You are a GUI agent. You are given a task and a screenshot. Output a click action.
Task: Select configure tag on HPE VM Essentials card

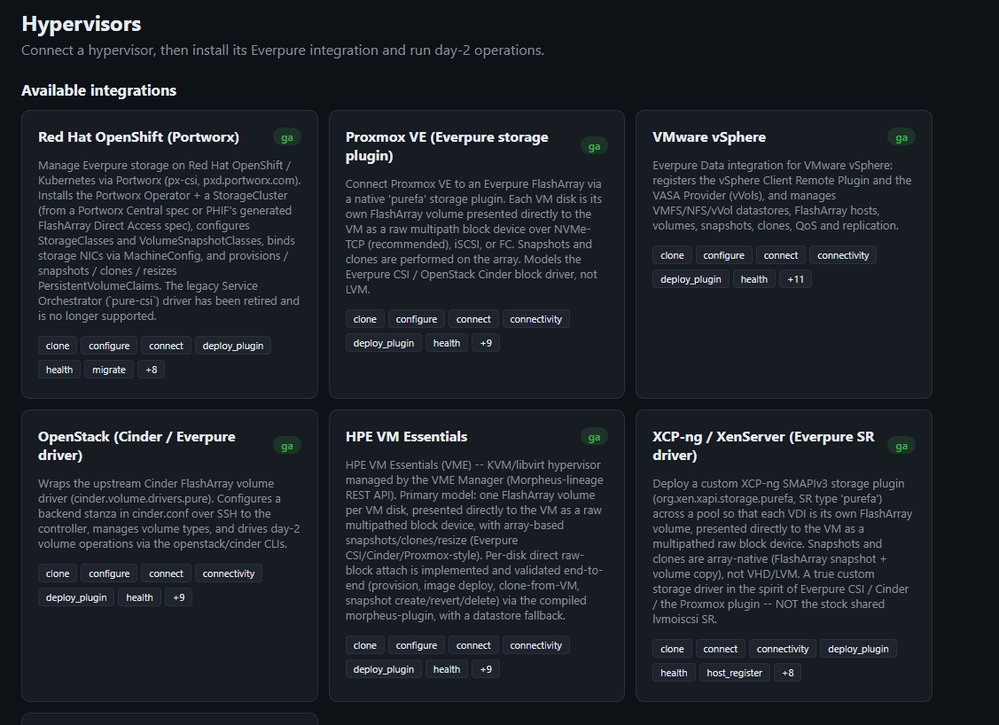coord(416,645)
